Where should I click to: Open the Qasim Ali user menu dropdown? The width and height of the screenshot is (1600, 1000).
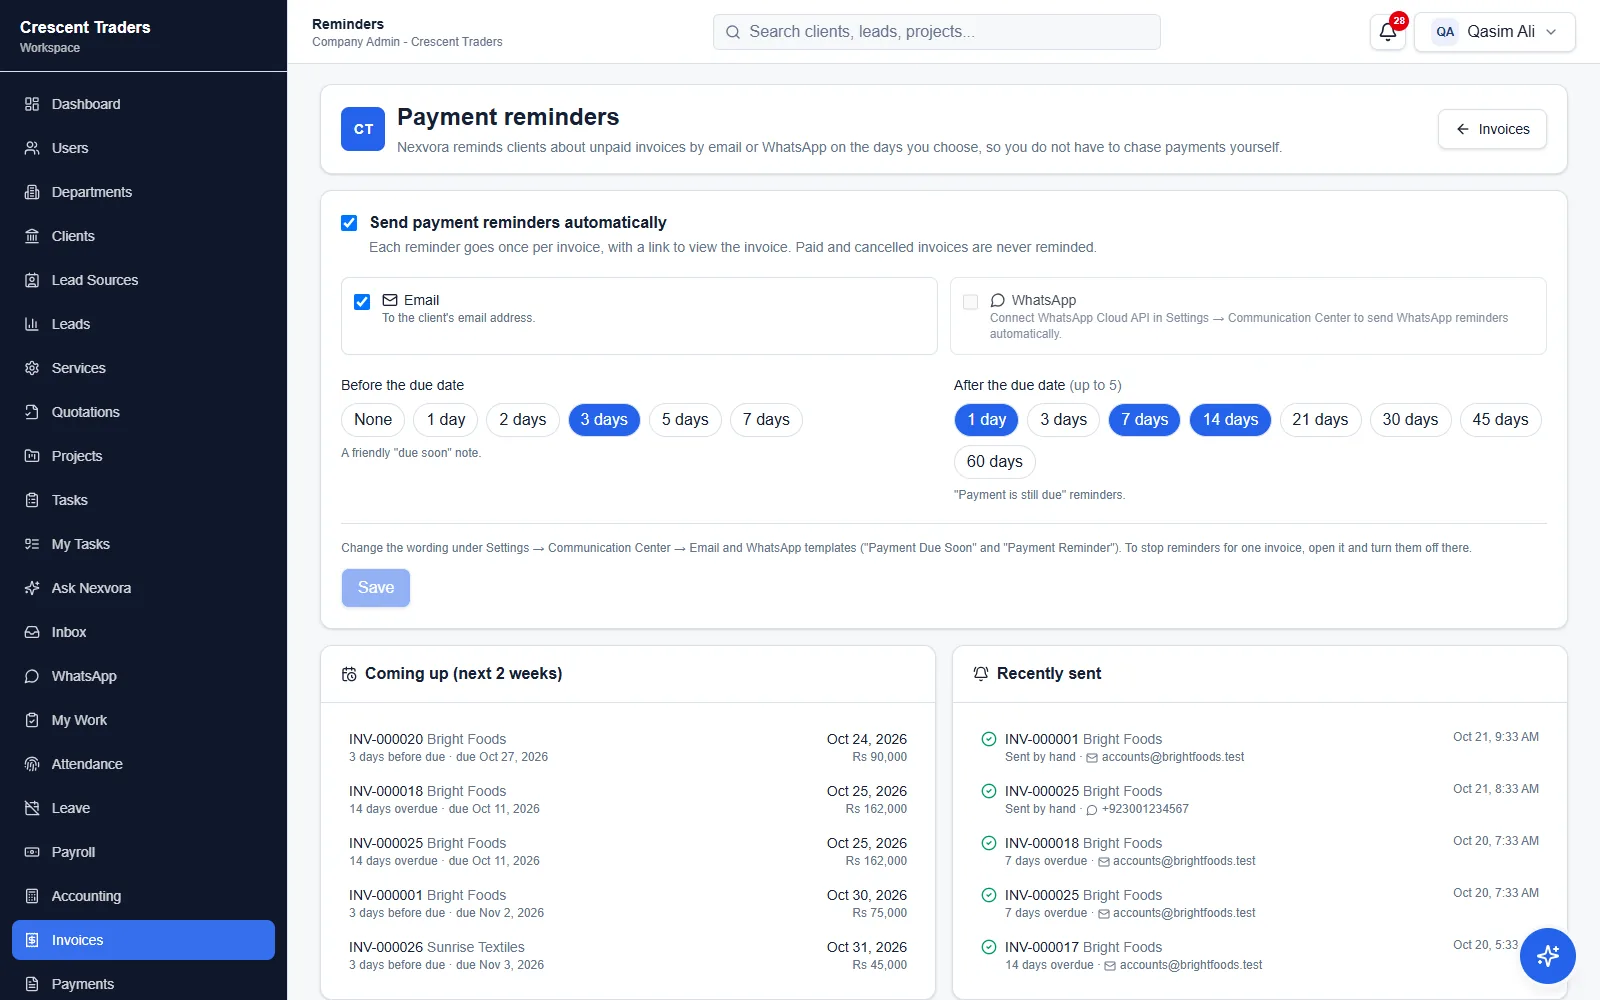click(x=1495, y=32)
